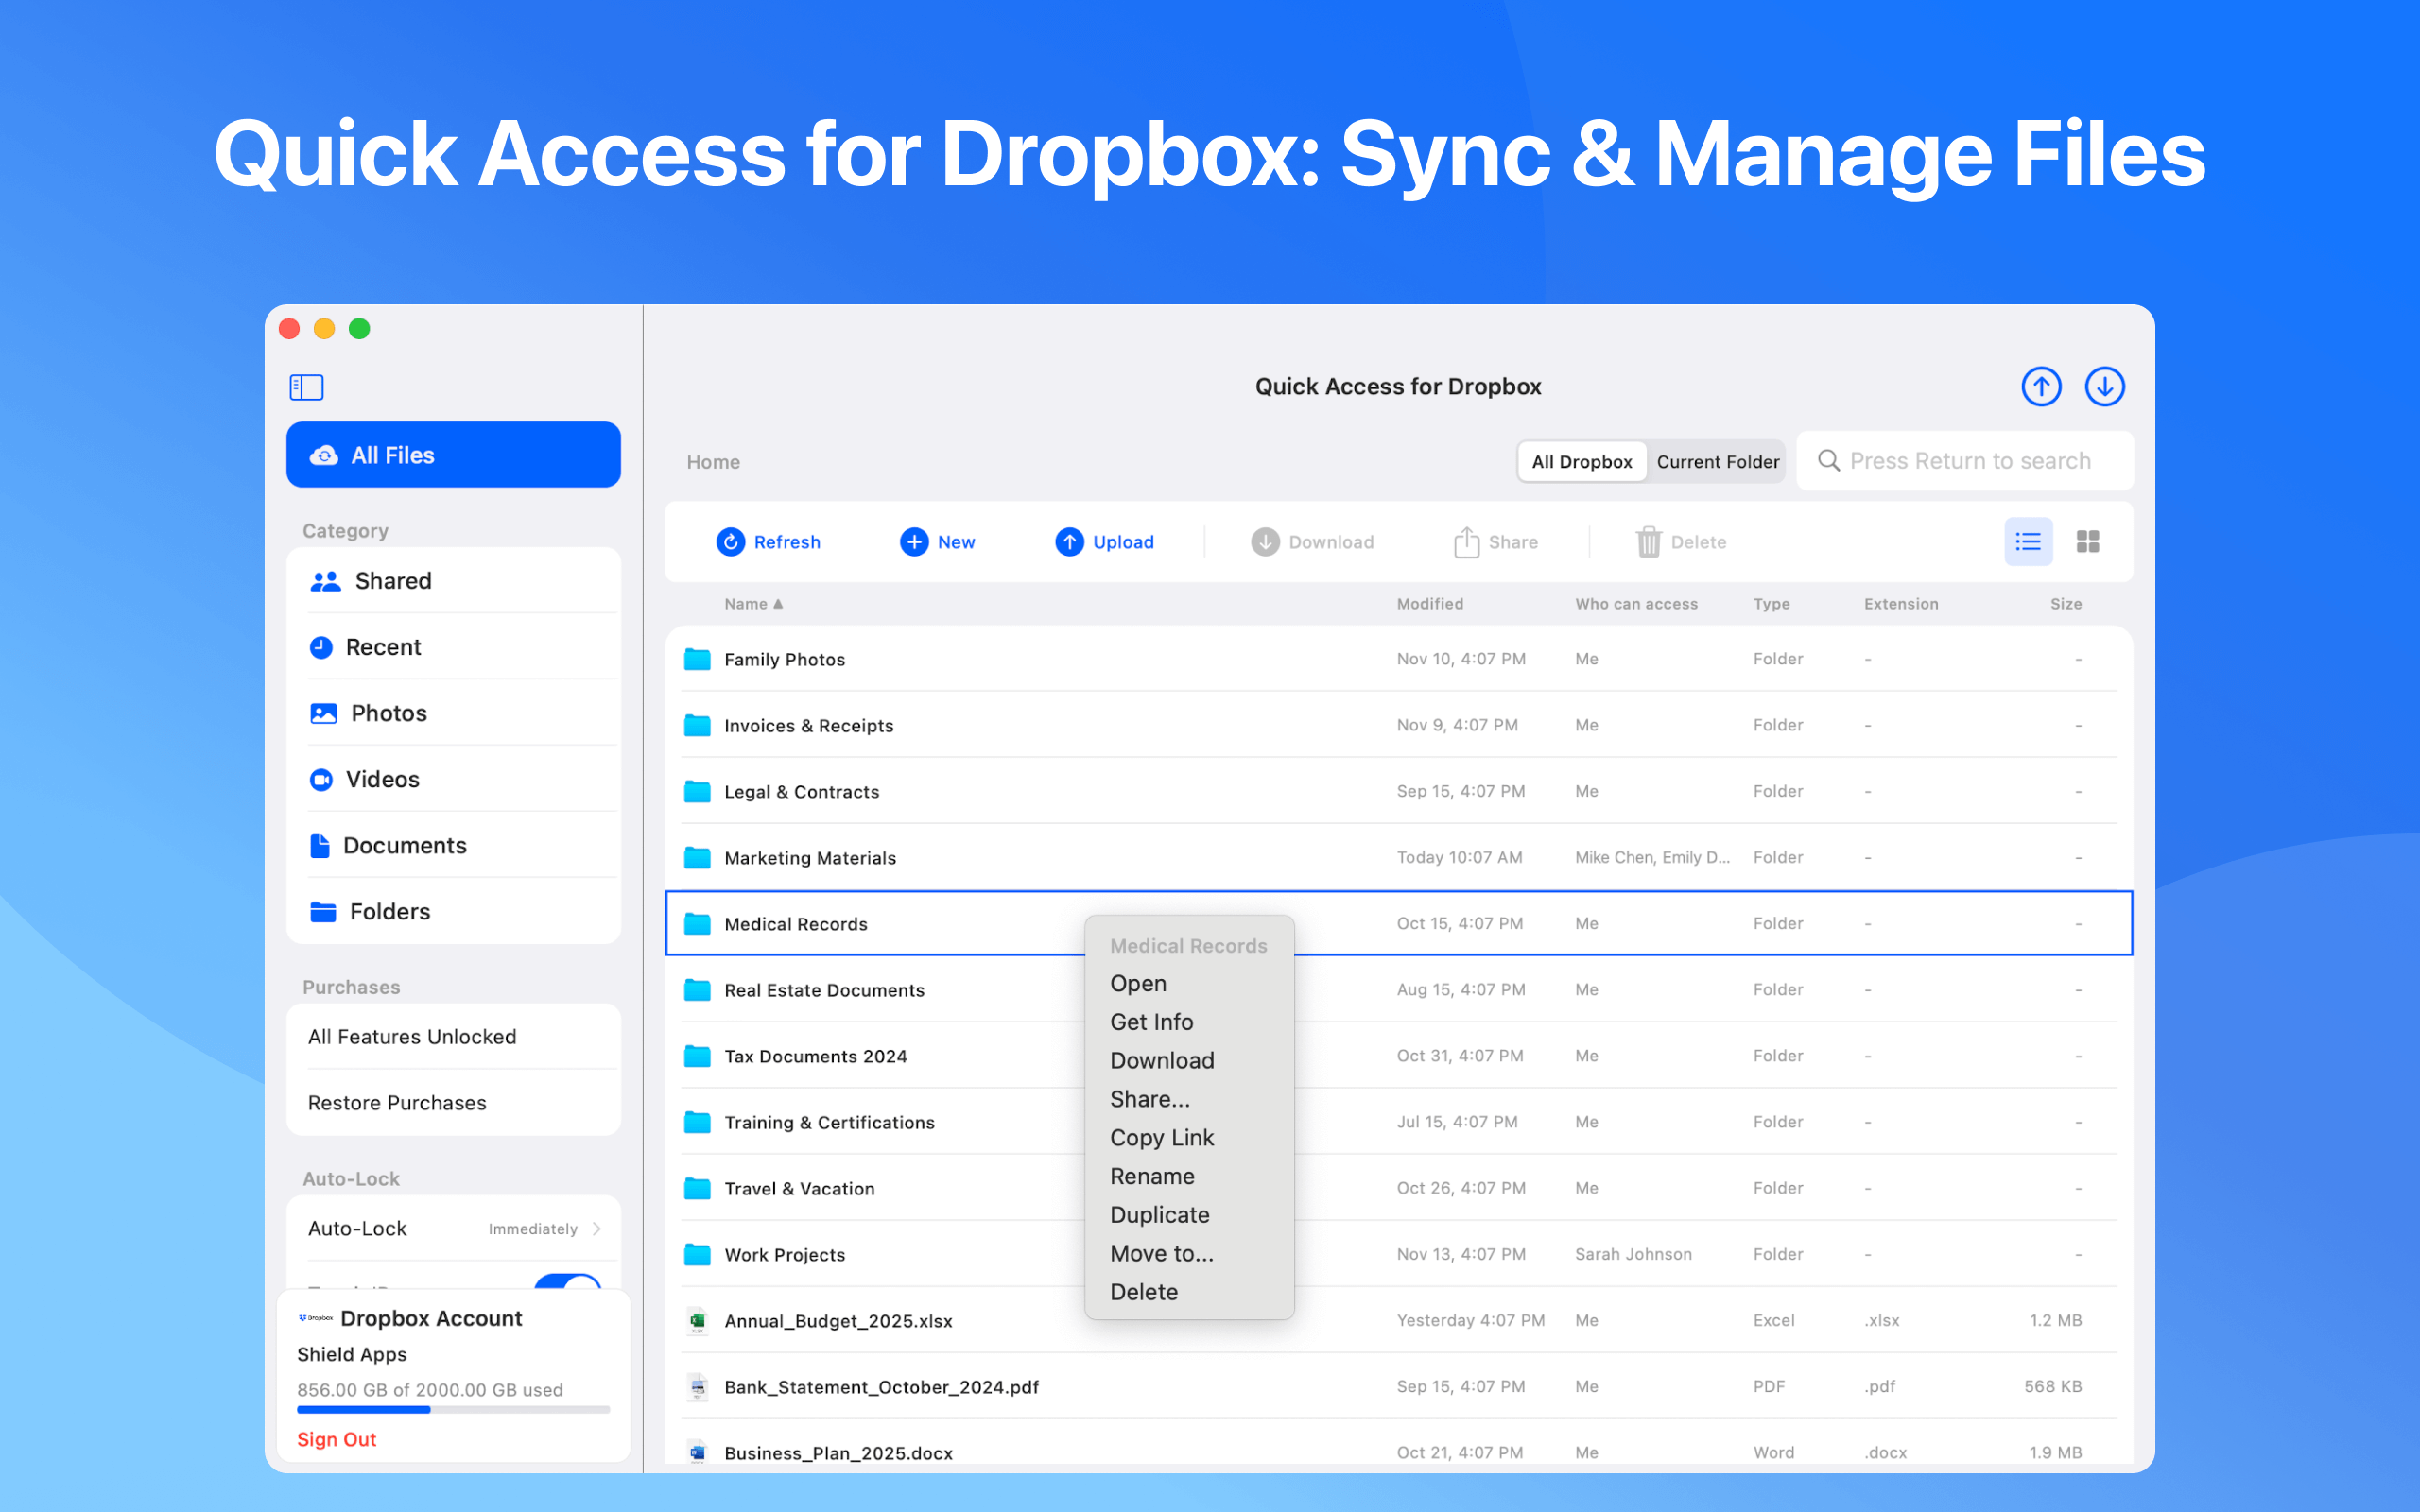This screenshot has height=1512, width=2420.
Task: Click the Upload toolbar button
Action: (x=1105, y=542)
